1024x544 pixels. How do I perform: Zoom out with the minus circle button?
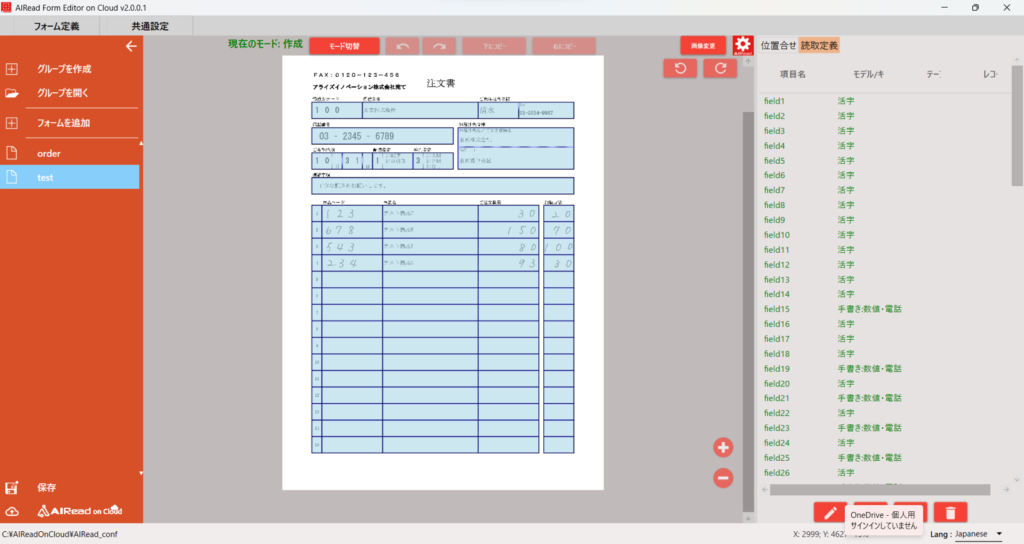click(724, 478)
